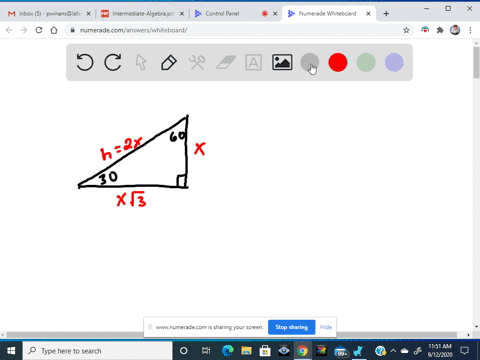Select the eraser tool

pyautogui.click(x=226, y=62)
